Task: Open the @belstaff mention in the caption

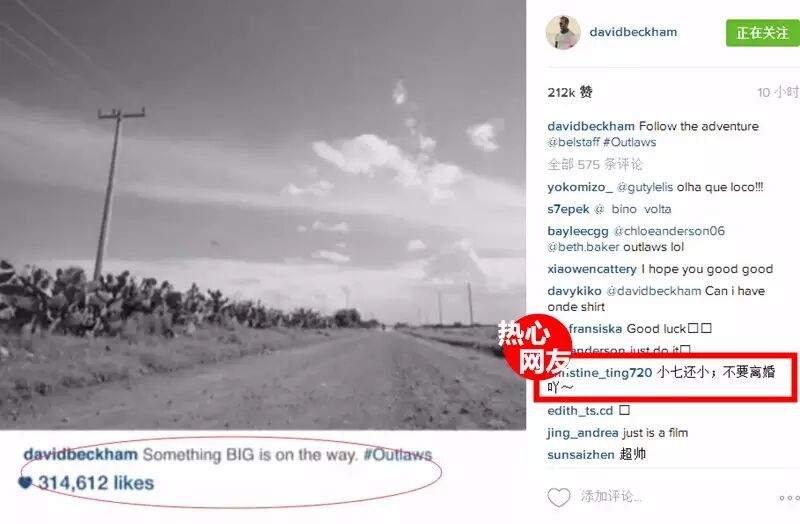Action: (573, 142)
